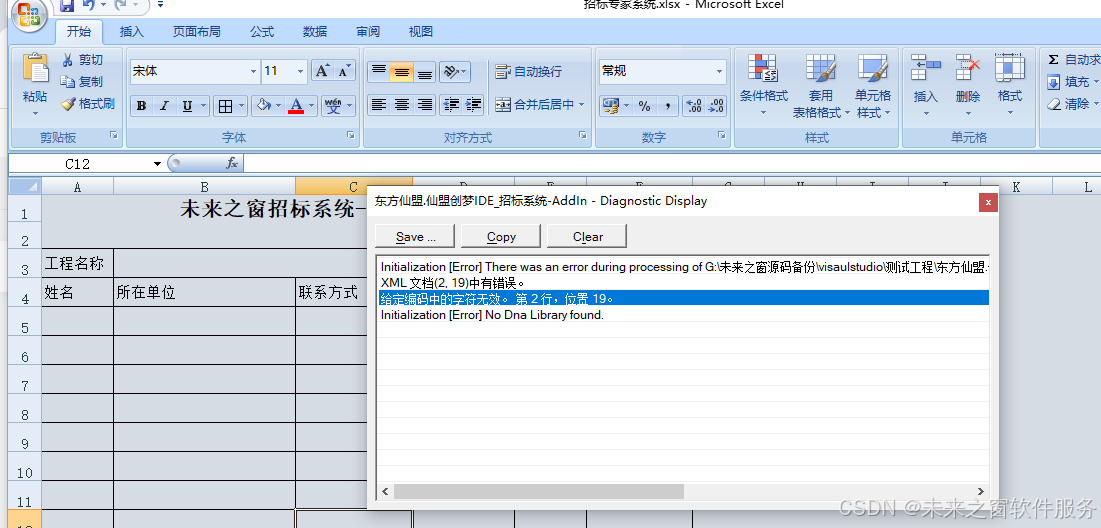Switch to the Review (审阅) tab

point(368,32)
